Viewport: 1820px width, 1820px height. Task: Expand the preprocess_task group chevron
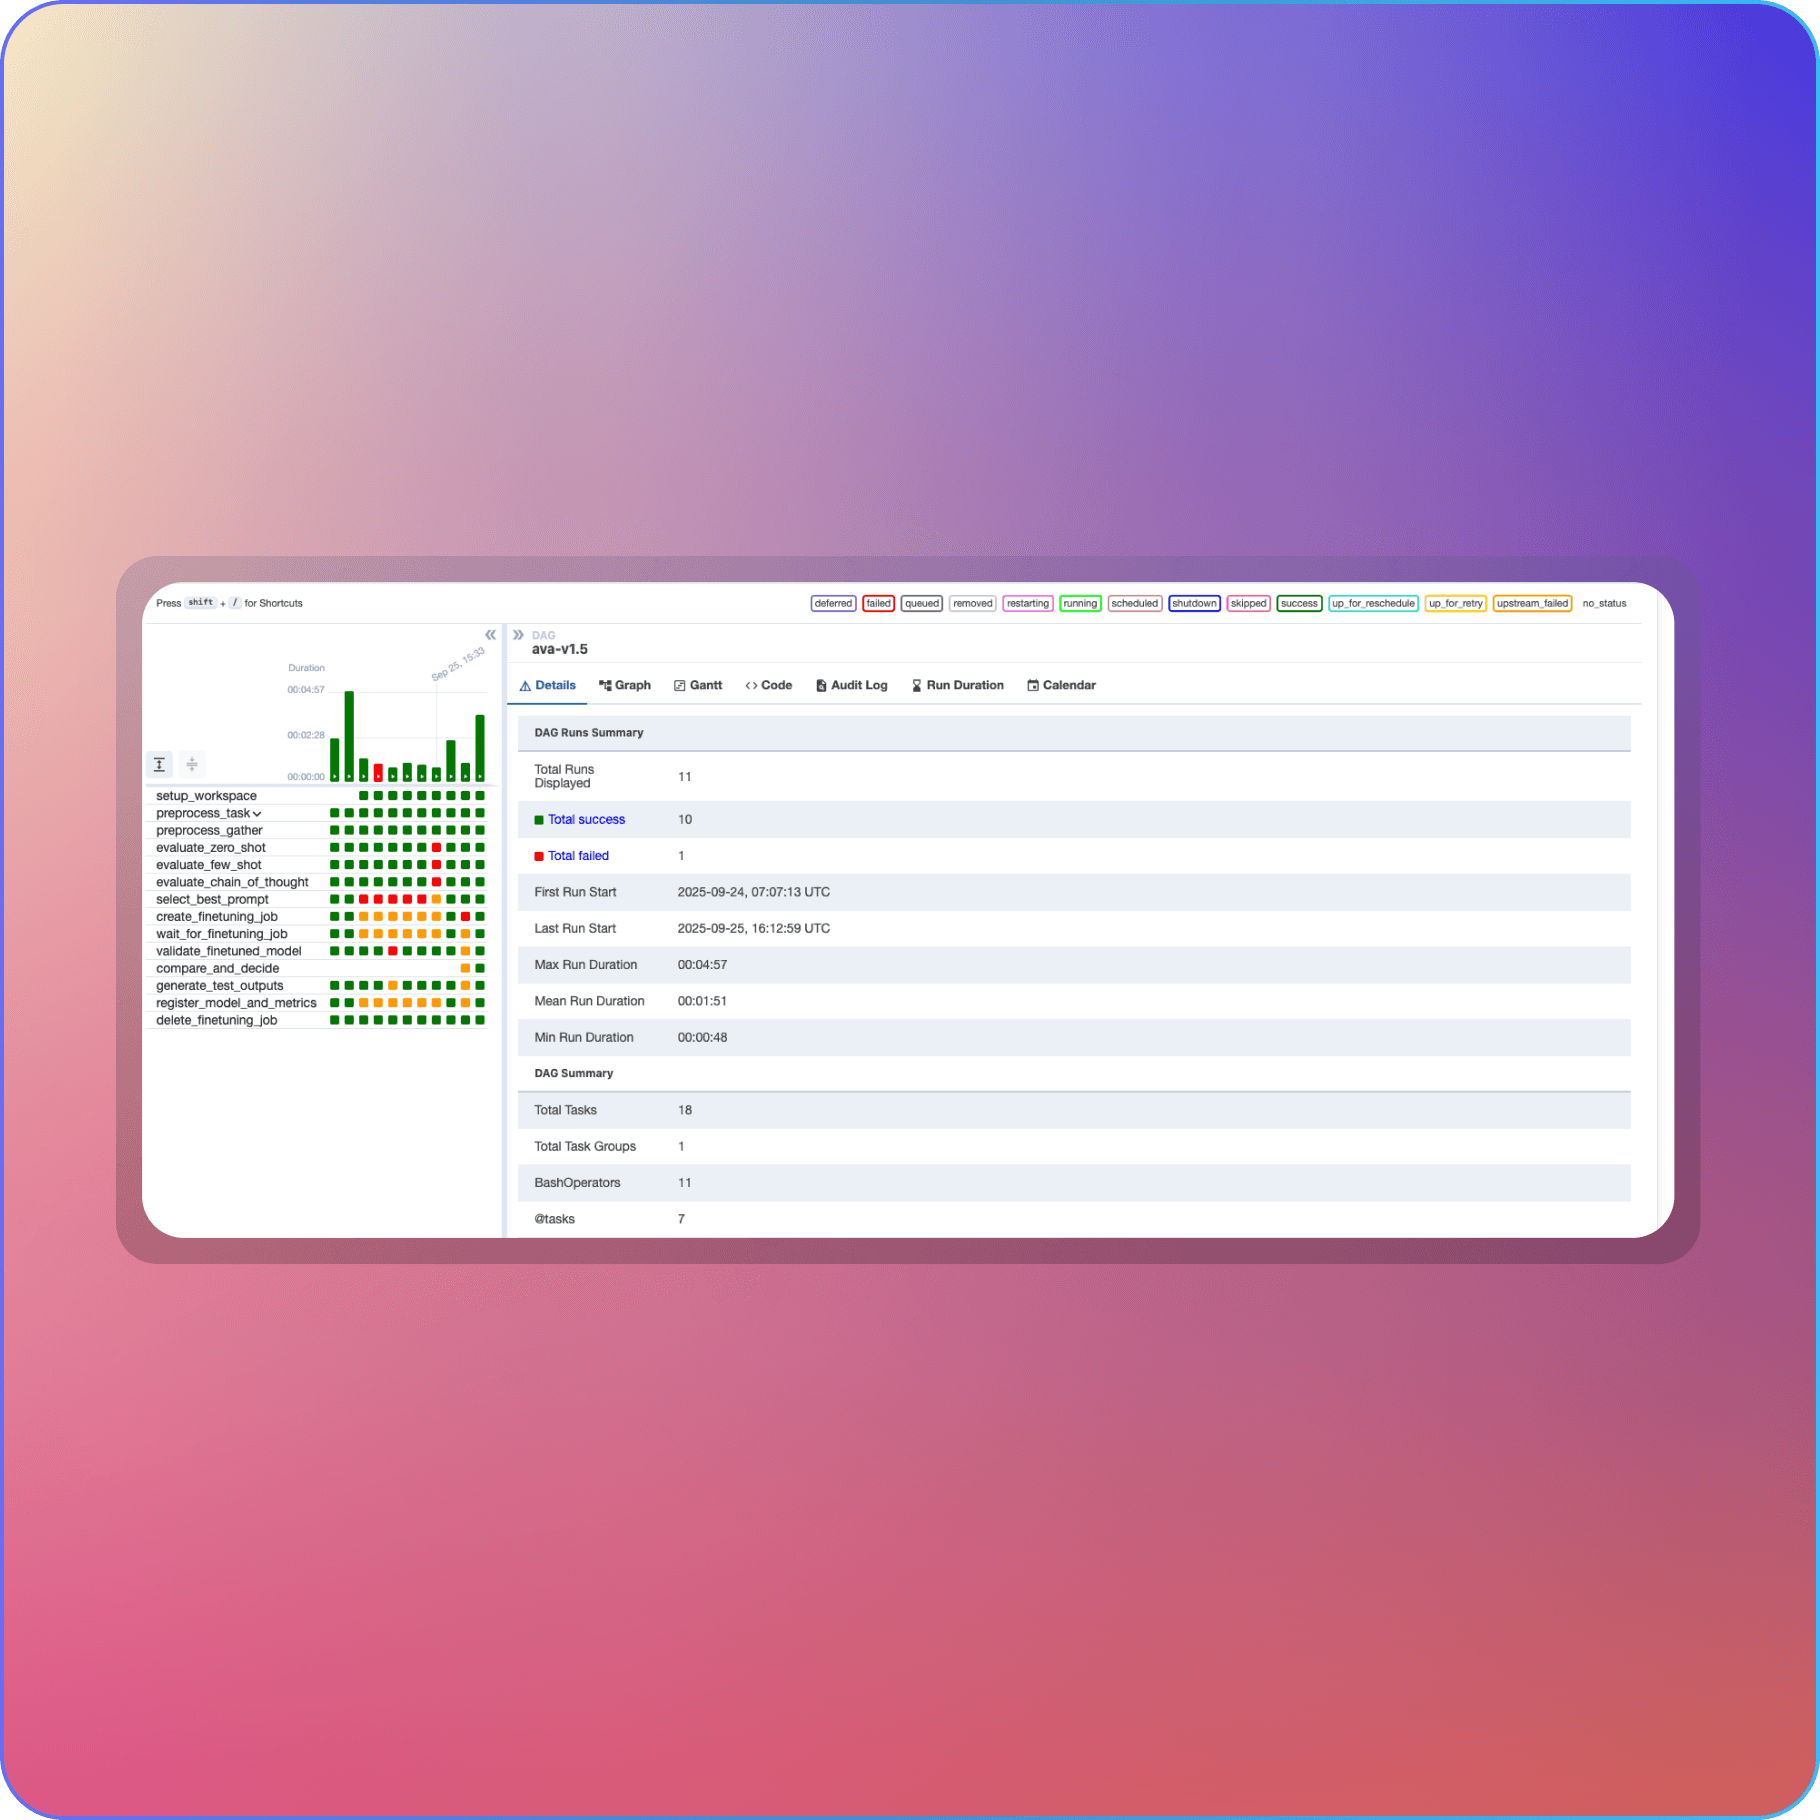pos(257,814)
